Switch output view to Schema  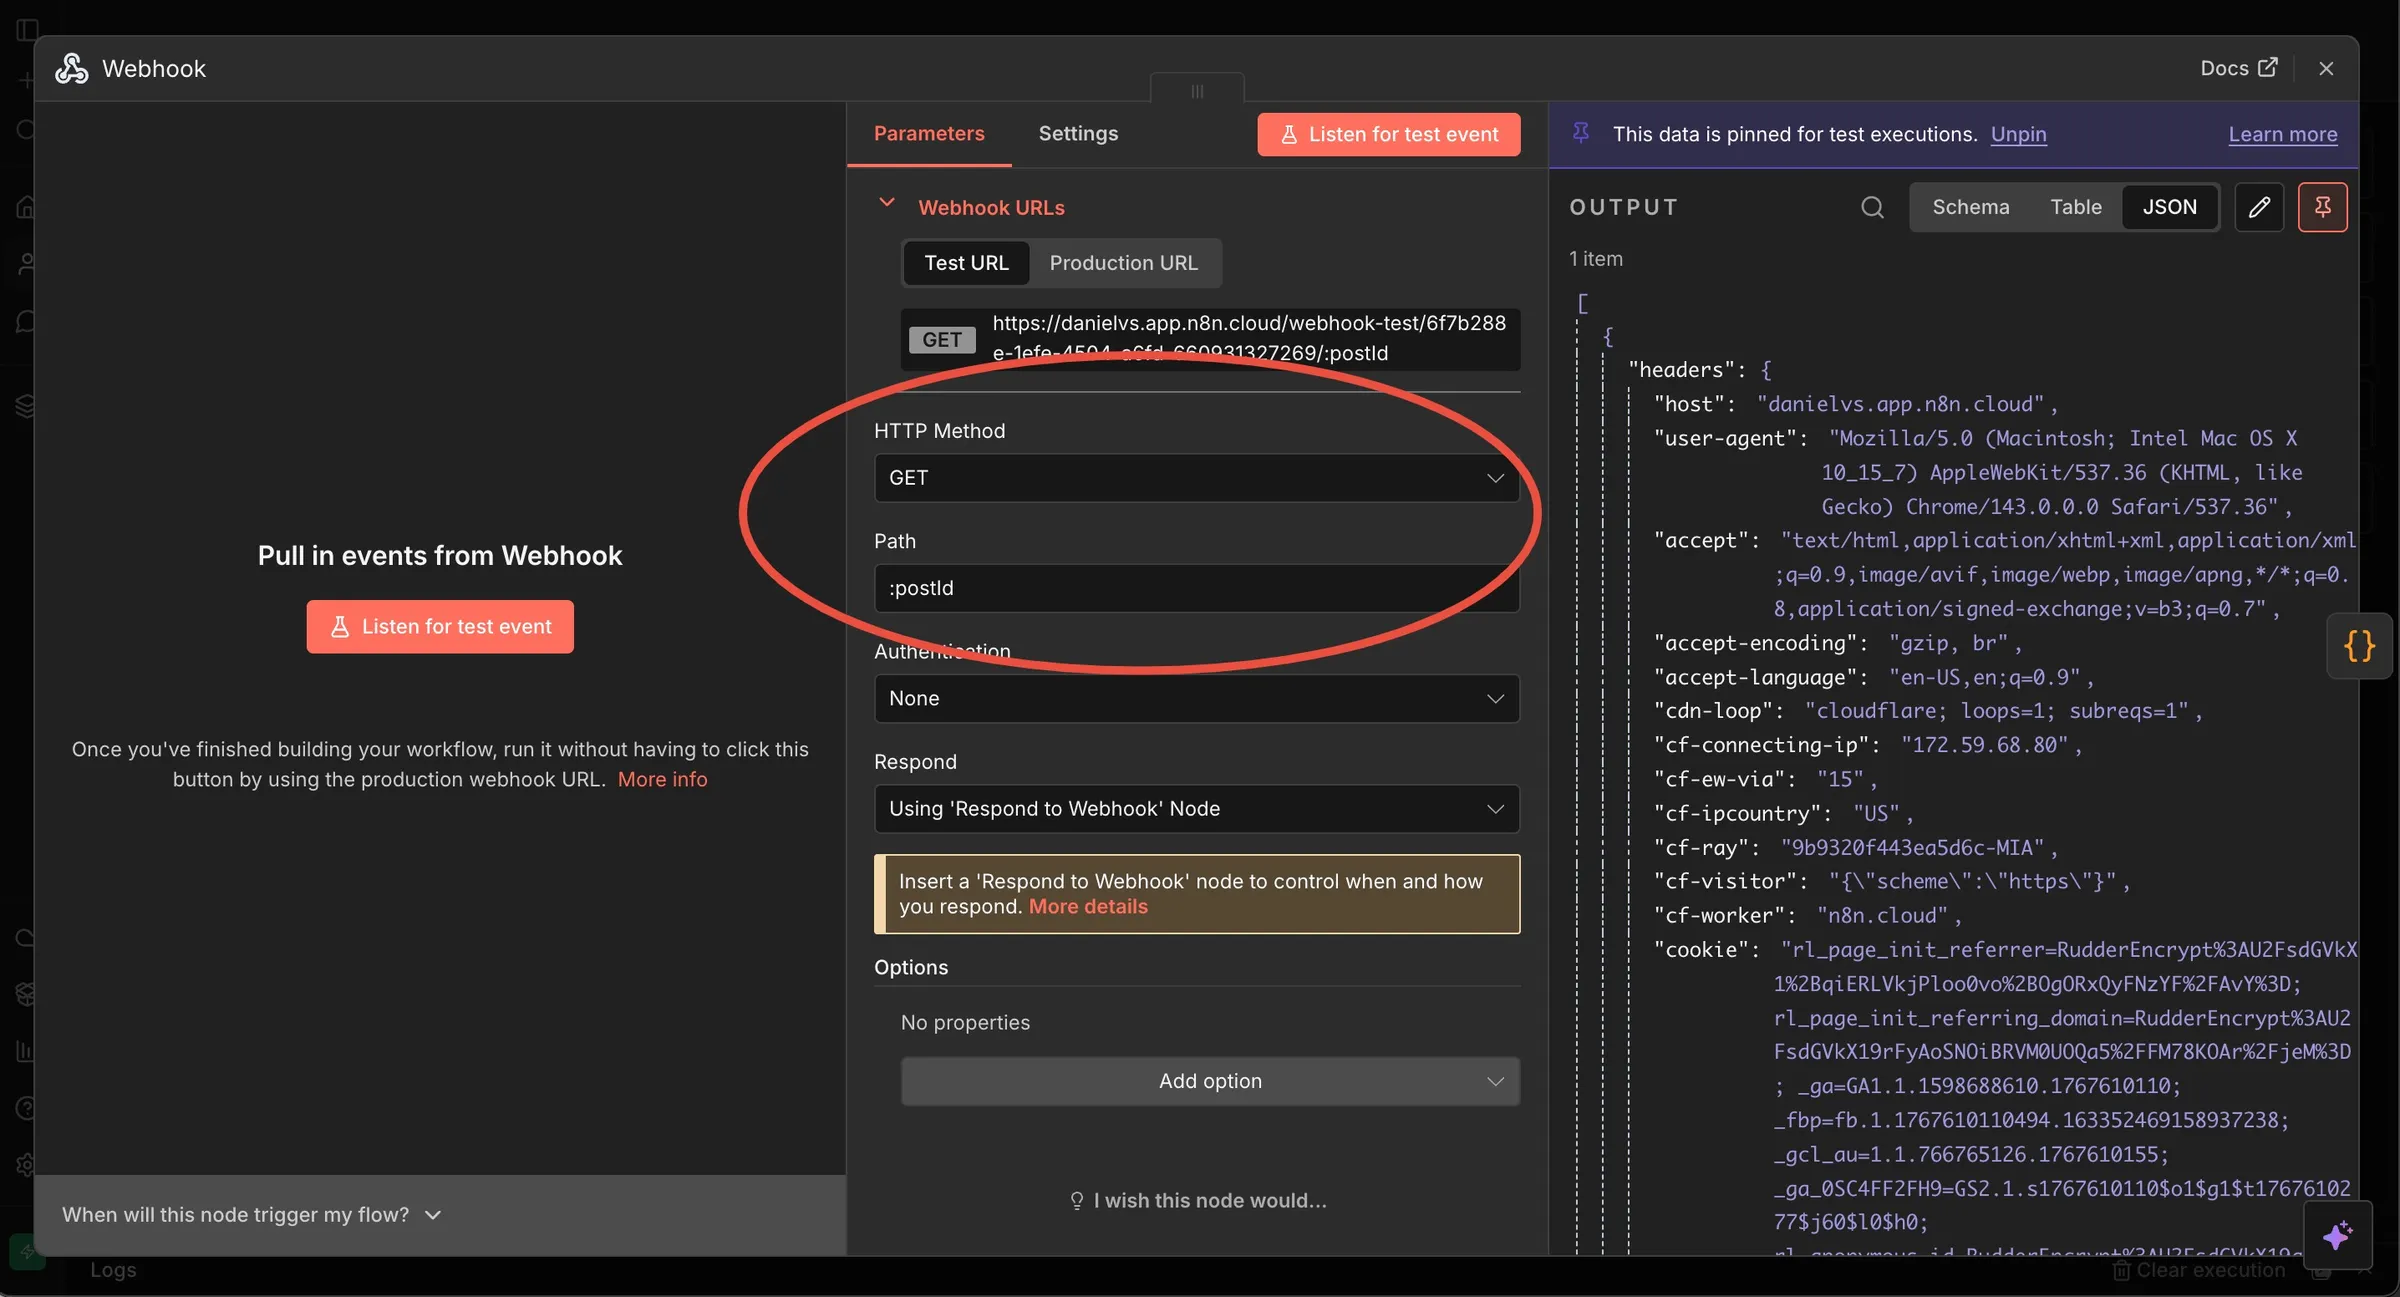(1970, 207)
